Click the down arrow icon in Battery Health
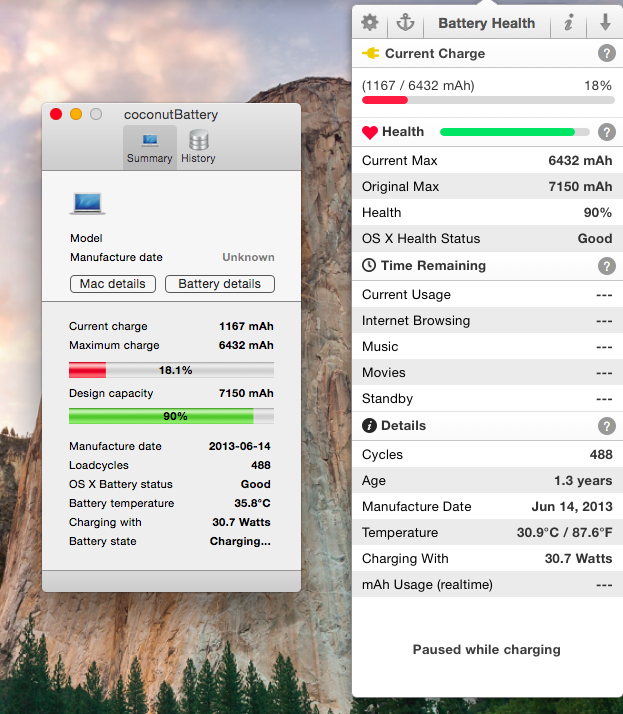The height and width of the screenshot is (714, 623). click(x=605, y=22)
